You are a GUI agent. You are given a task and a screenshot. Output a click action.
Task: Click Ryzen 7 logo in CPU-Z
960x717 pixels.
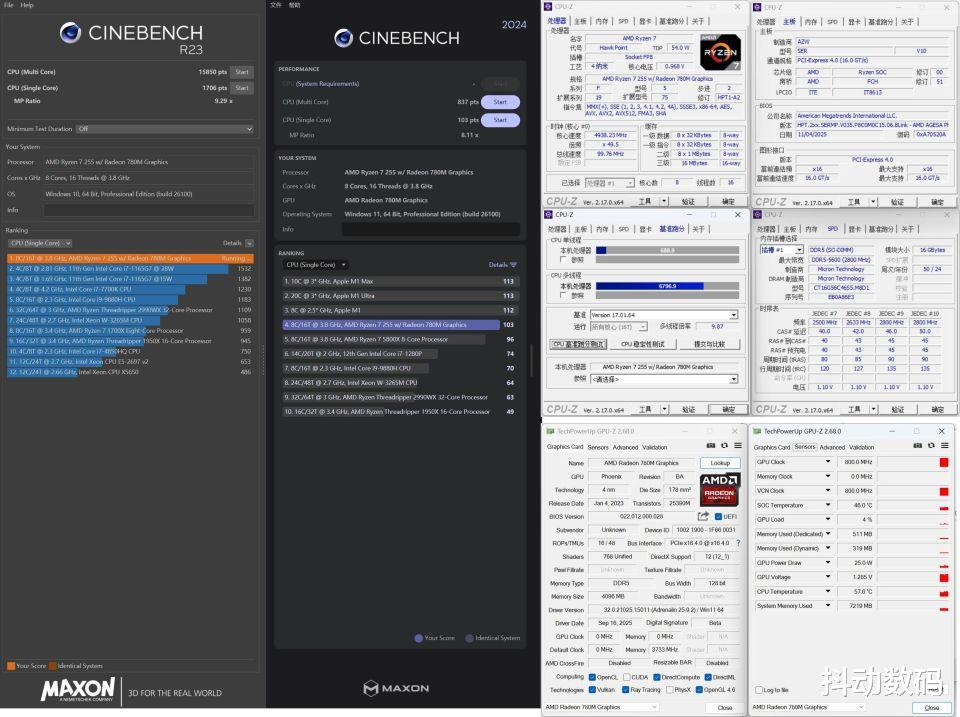point(720,53)
